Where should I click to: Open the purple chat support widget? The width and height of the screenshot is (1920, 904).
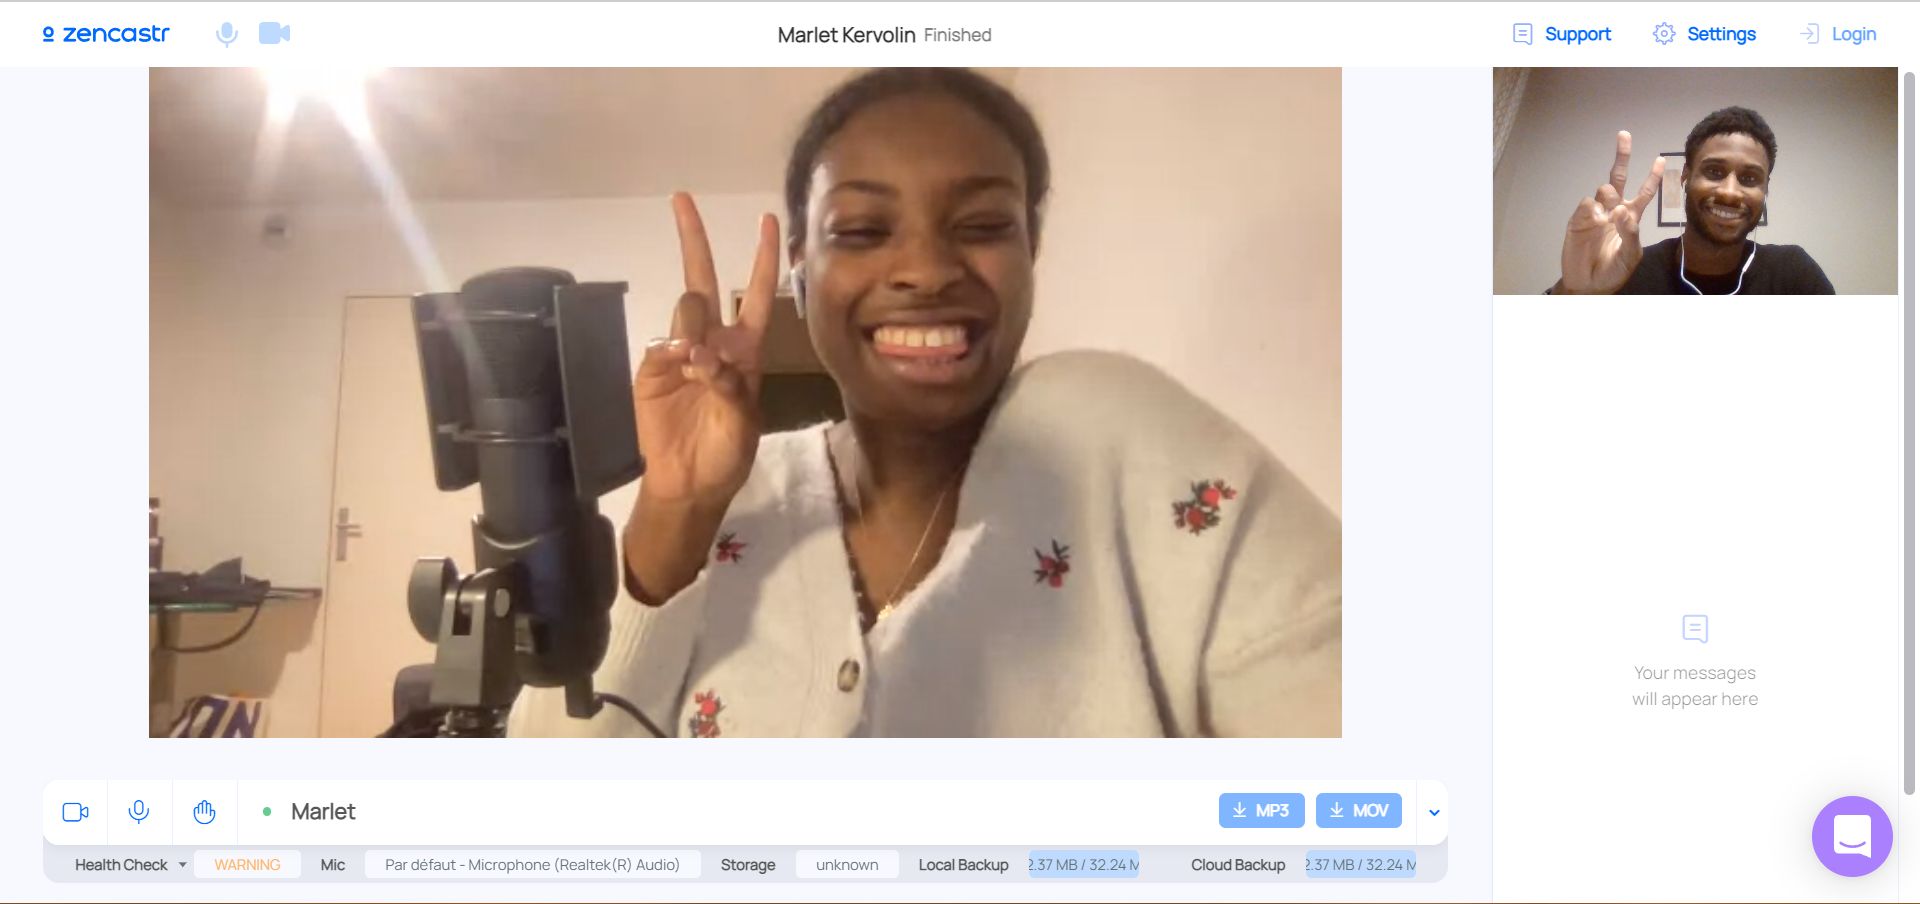coord(1852,836)
